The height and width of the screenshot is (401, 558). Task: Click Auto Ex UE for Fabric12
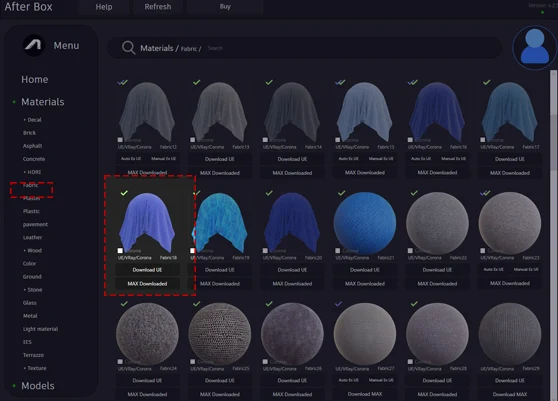coord(131,159)
